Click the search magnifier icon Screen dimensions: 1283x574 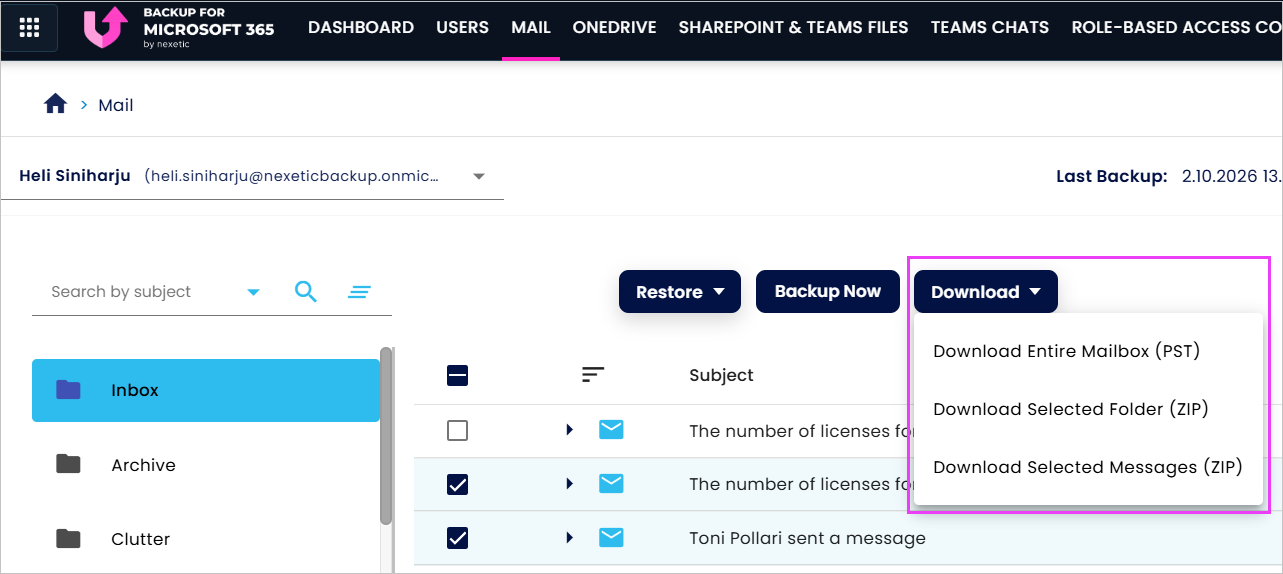(x=306, y=292)
